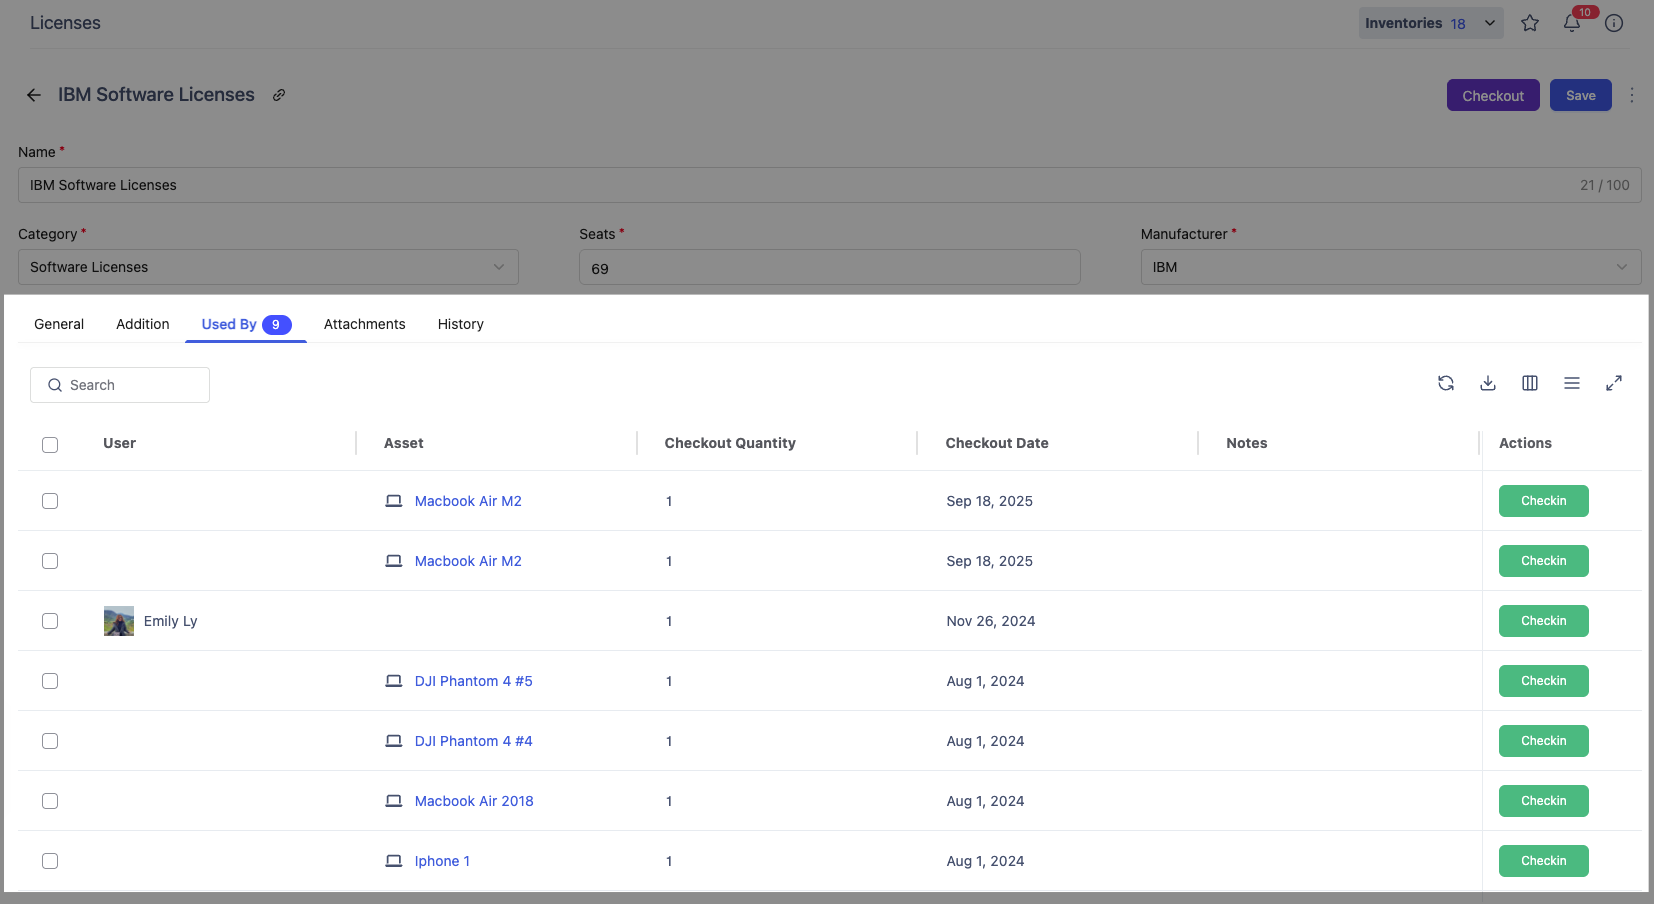Toggle the select-all header checkbox
Viewport: 1654px width, 904px height.
point(50,445)
